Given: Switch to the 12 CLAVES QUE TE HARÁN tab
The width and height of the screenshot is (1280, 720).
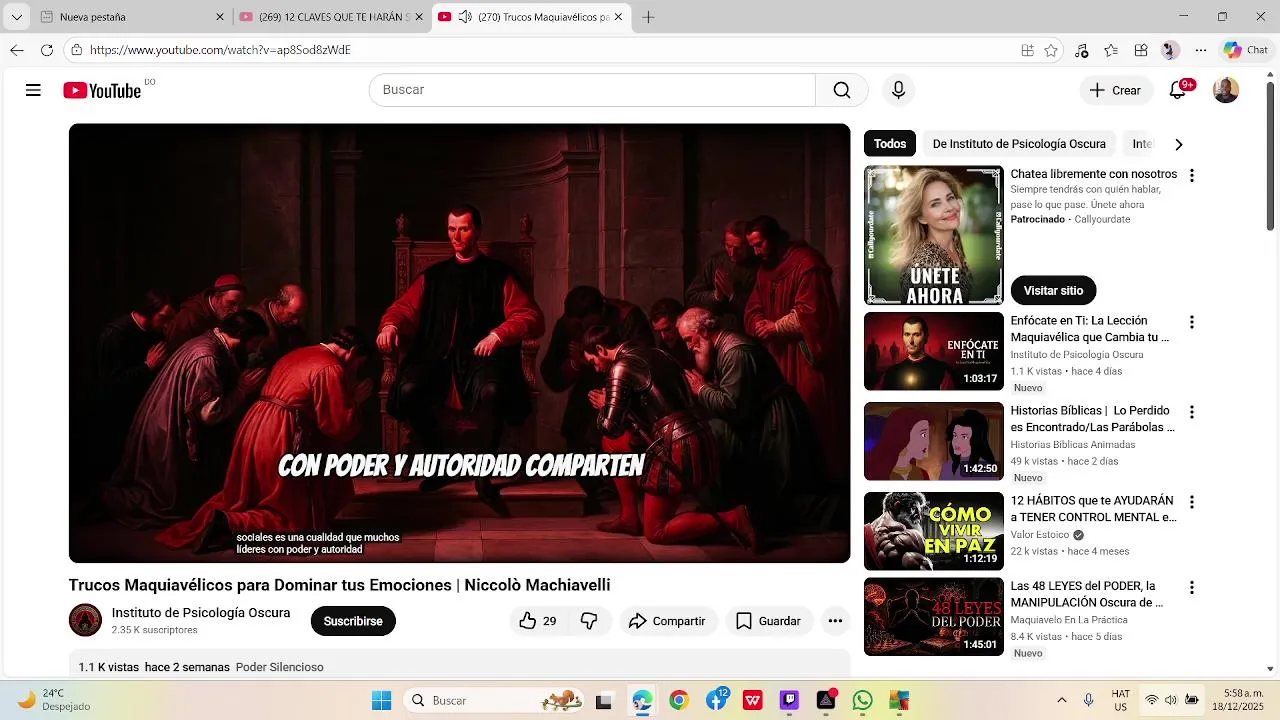Looking at the screenshot, I should coord(332,17).
